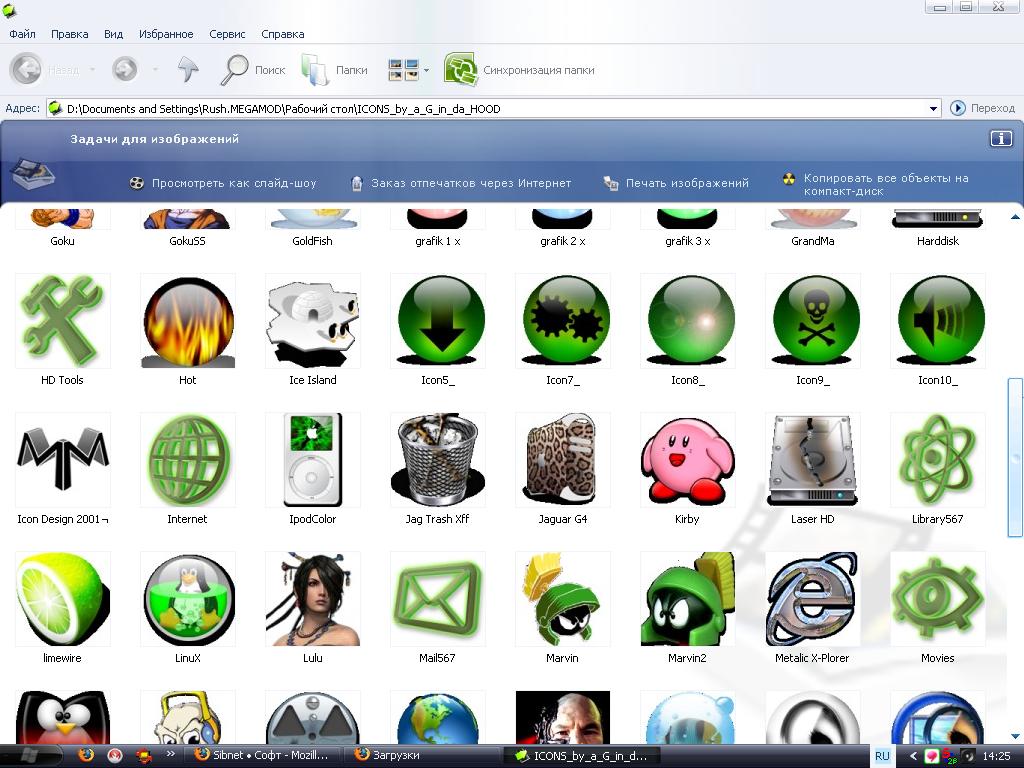1024x768 pixels.
Task: Select the Goku file label
Action: (63, 241)
